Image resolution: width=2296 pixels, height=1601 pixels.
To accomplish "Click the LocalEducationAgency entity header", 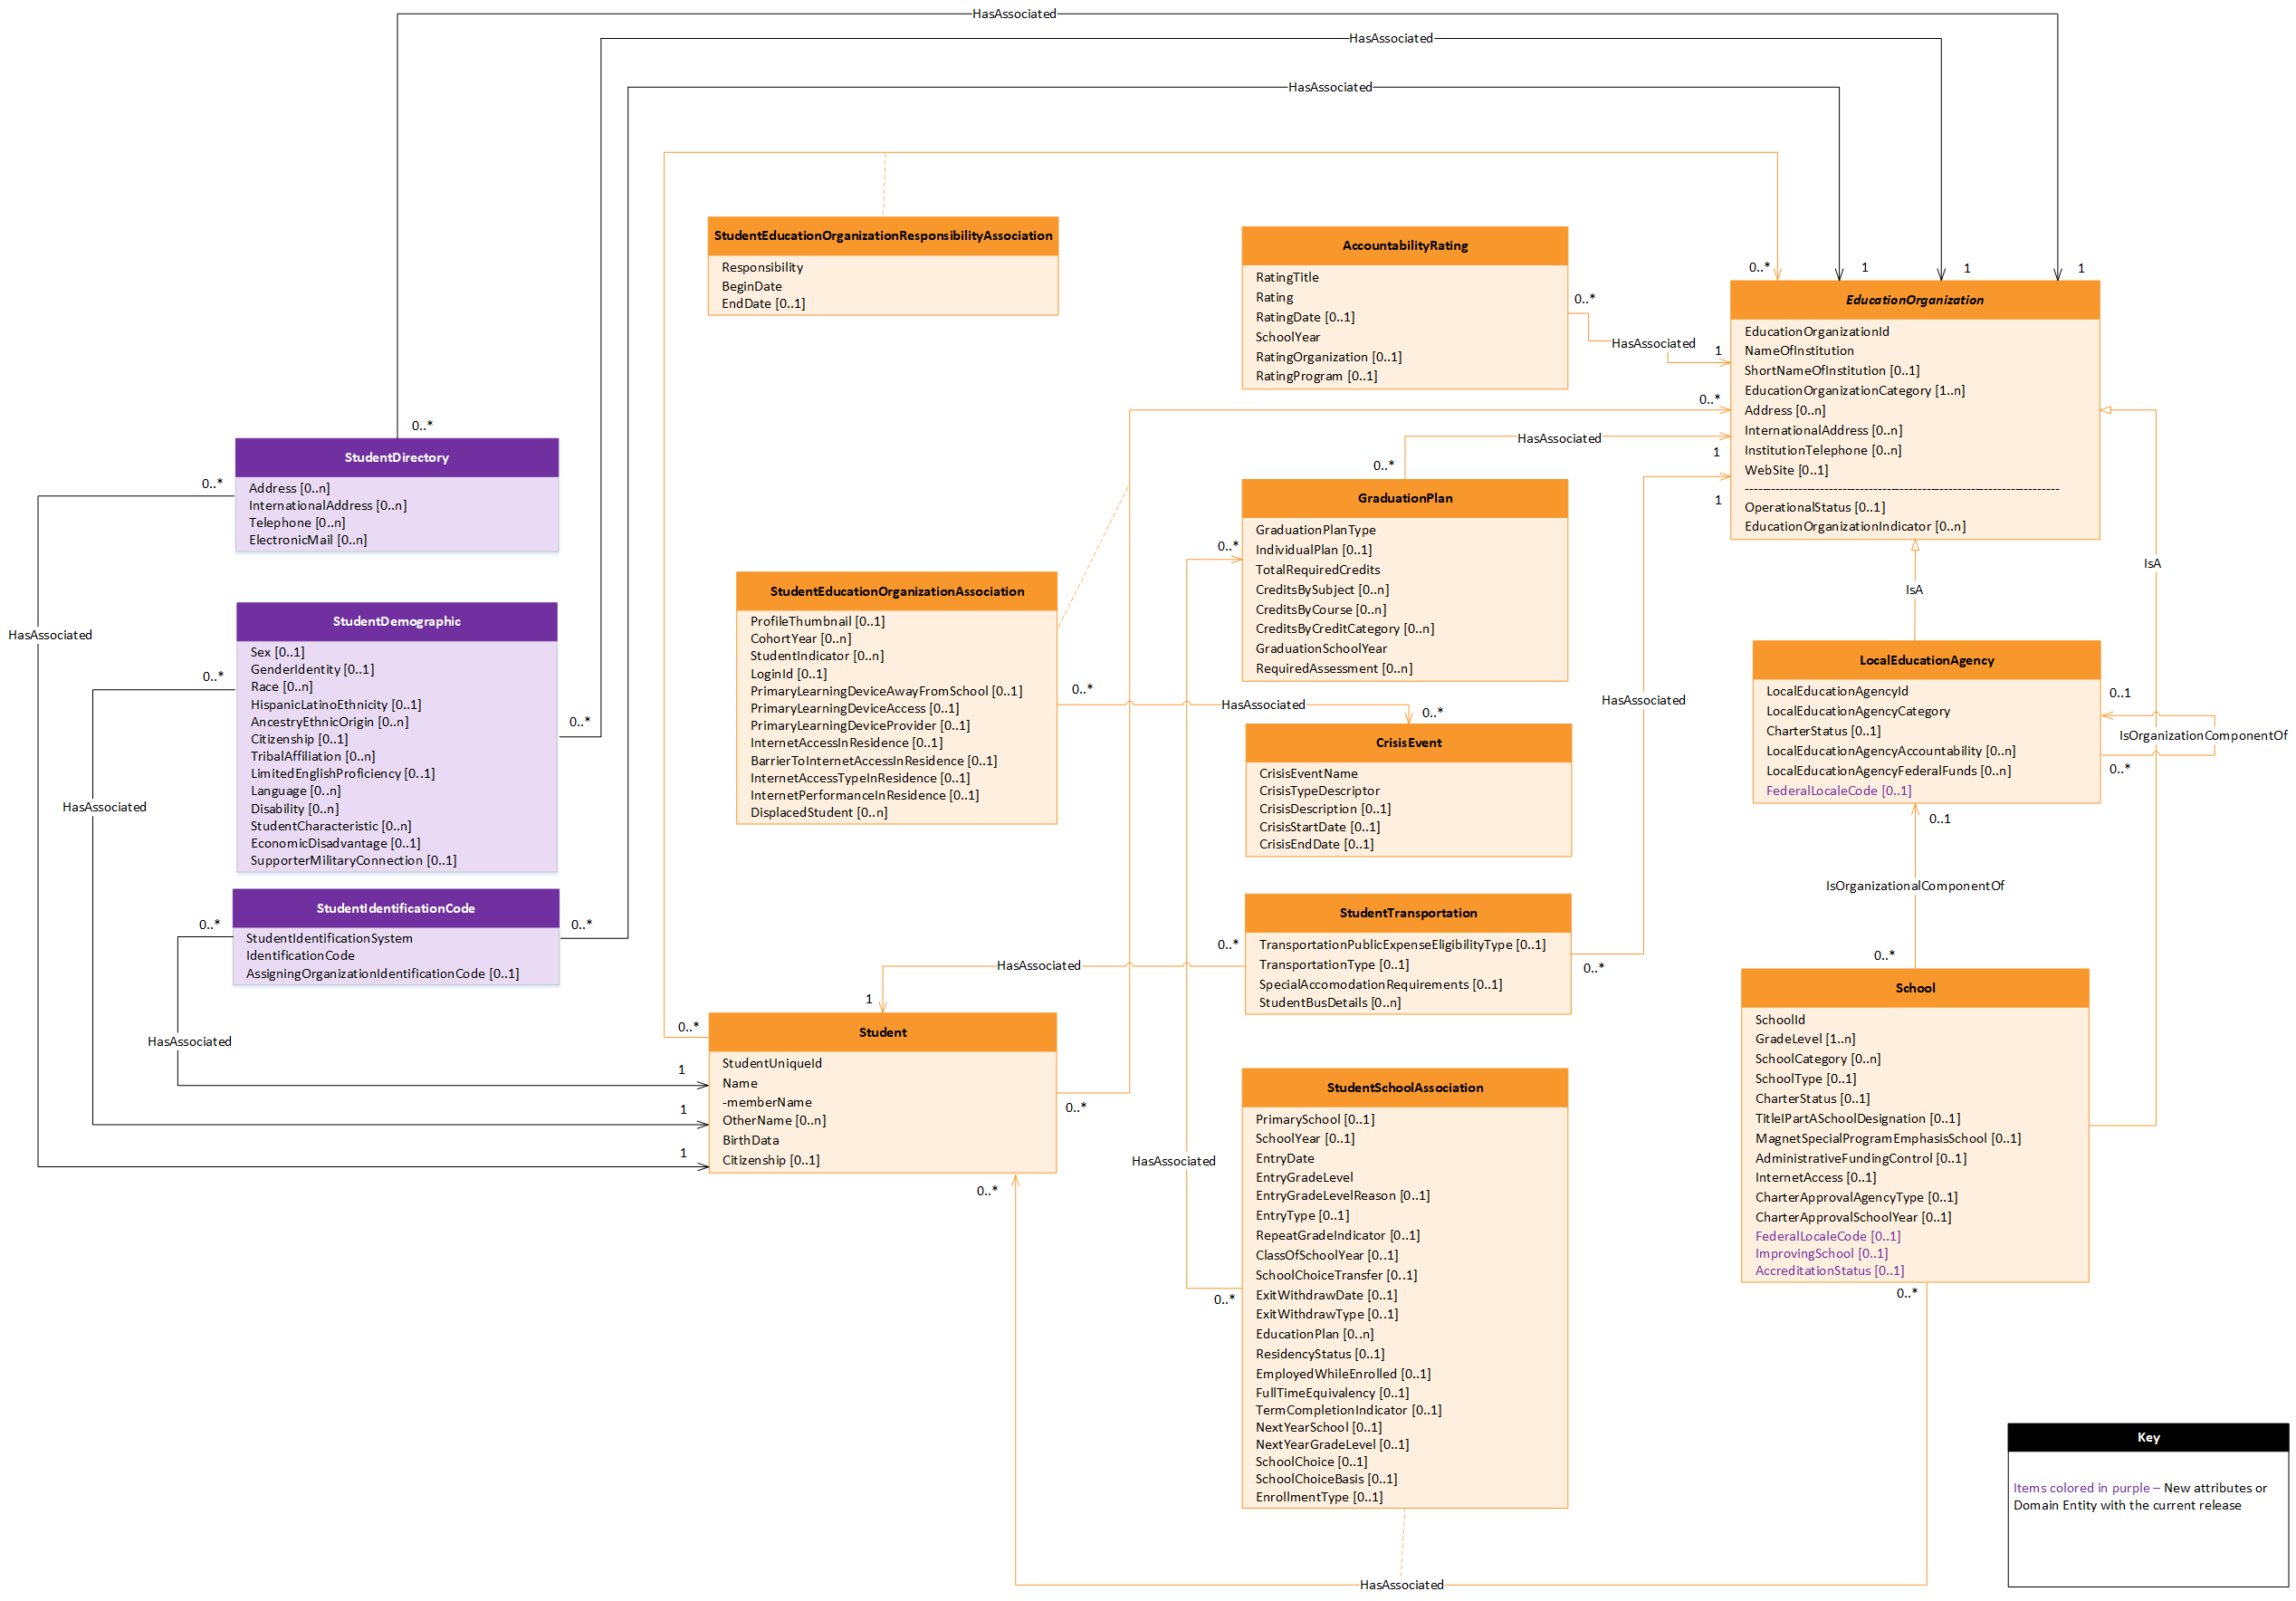I will point(1927,660).
